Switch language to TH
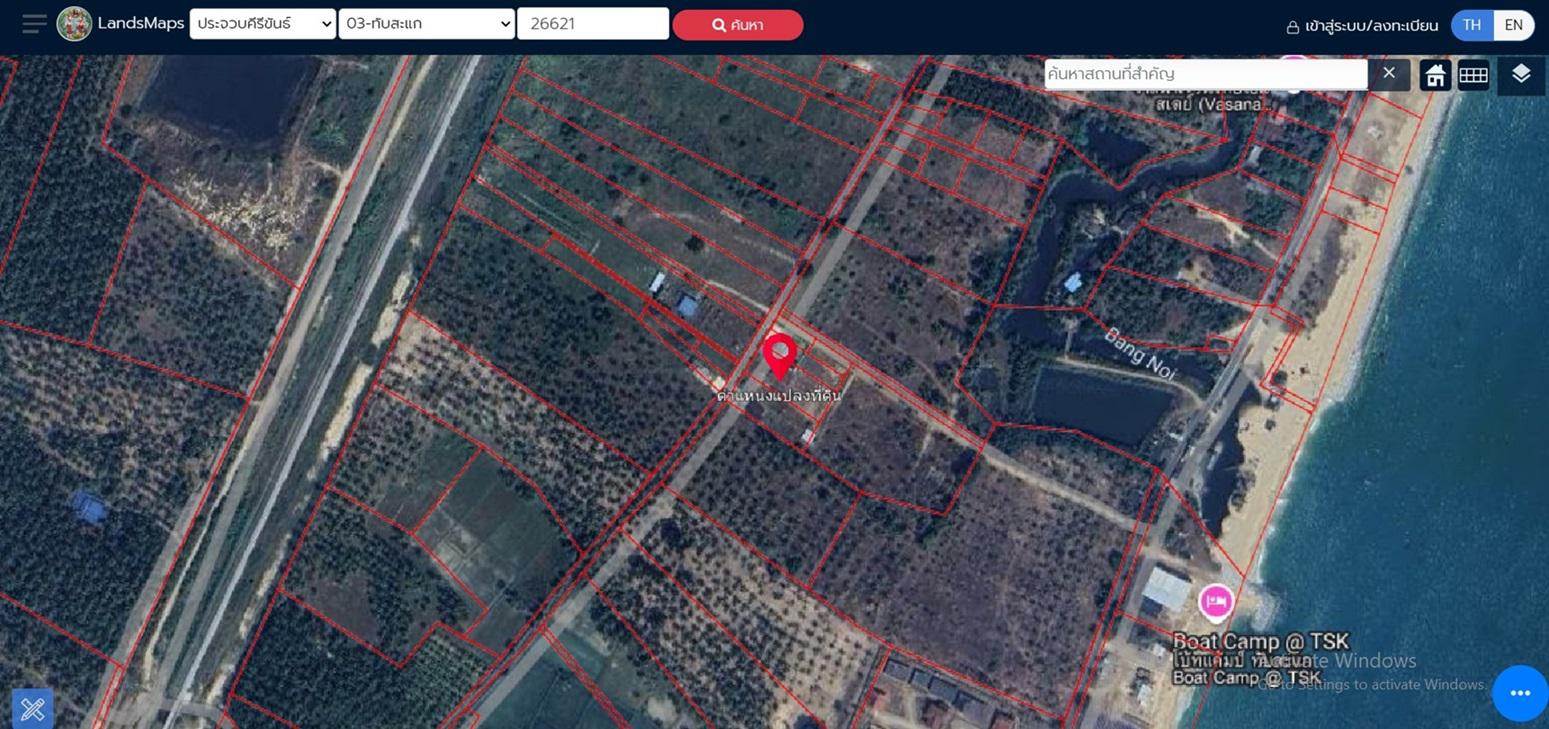Screen dimensions: 1549x729 pos(1471,25)
